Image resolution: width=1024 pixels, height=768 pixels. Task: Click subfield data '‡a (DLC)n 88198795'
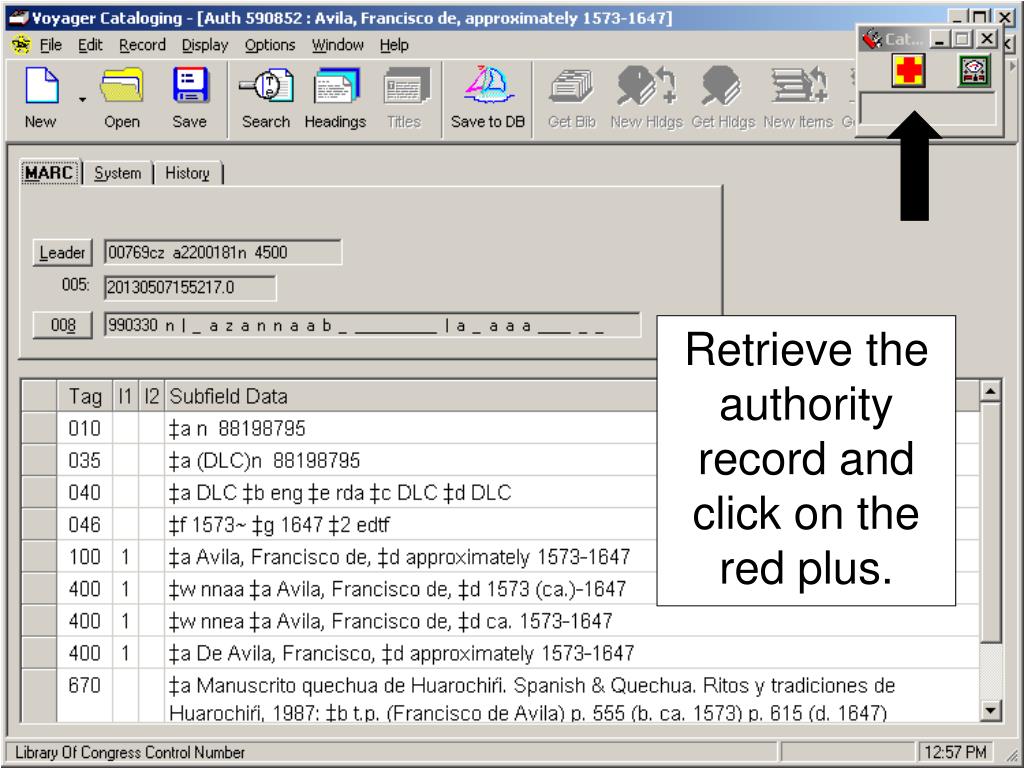(264, 460)
